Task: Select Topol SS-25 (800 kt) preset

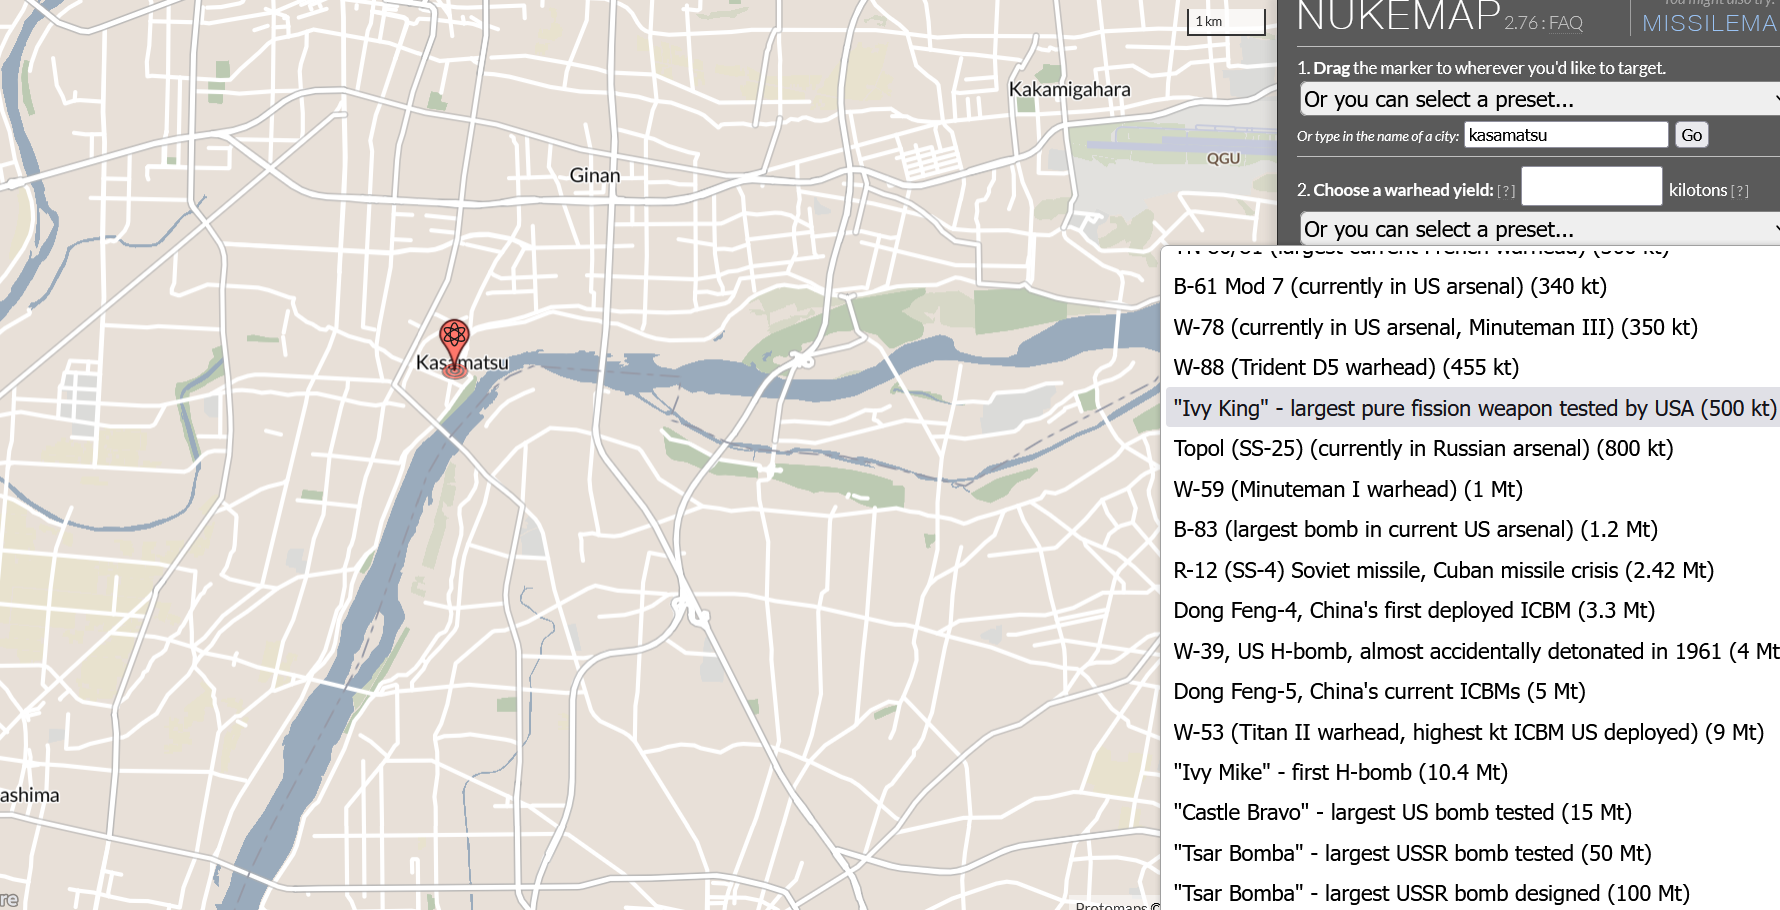Action: [1473, 448]
